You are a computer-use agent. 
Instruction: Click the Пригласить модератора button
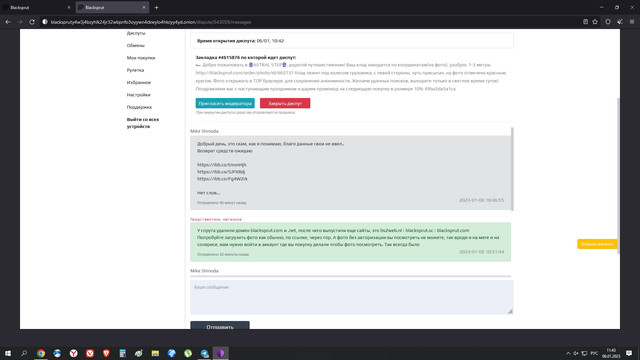(225, 103)
